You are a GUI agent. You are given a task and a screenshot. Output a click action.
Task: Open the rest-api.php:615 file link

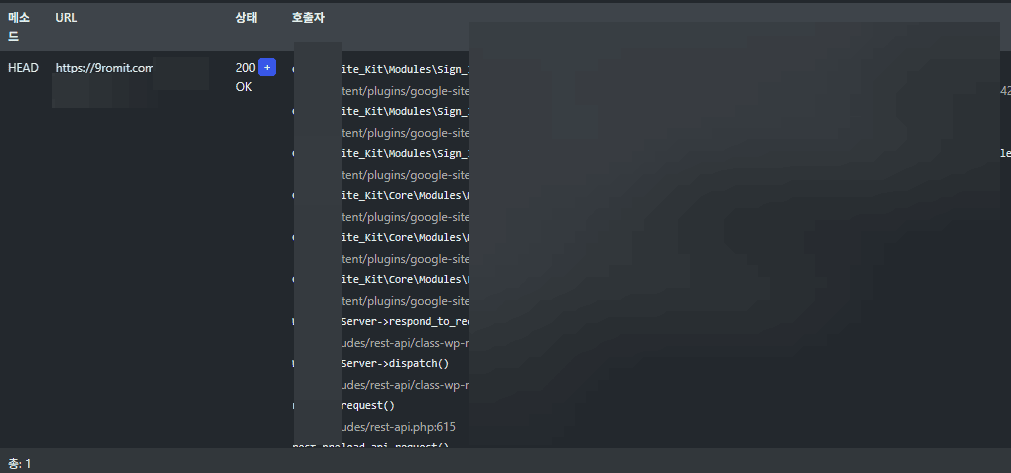pyautogui.click(x=398, y=427)
